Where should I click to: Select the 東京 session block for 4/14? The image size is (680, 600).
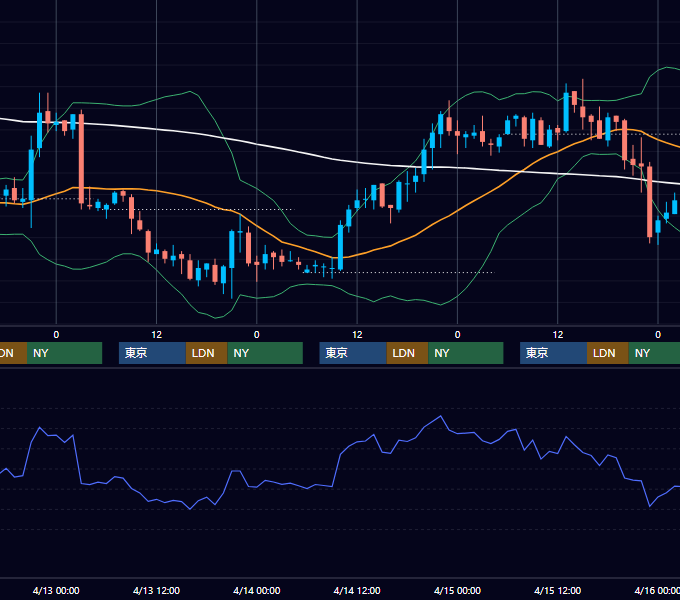pyautogui.click(x=353, y=353)
